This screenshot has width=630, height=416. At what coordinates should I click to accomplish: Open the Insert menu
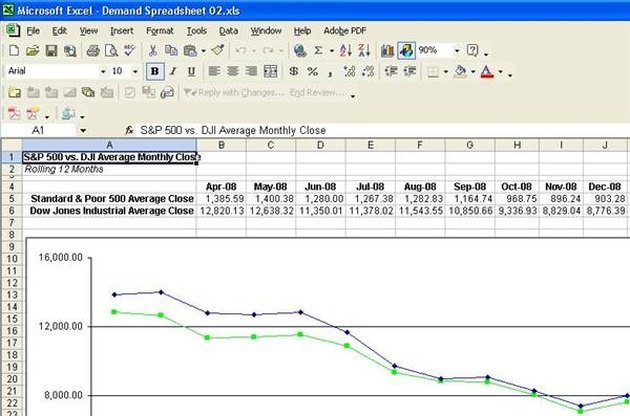coord(121,31)
